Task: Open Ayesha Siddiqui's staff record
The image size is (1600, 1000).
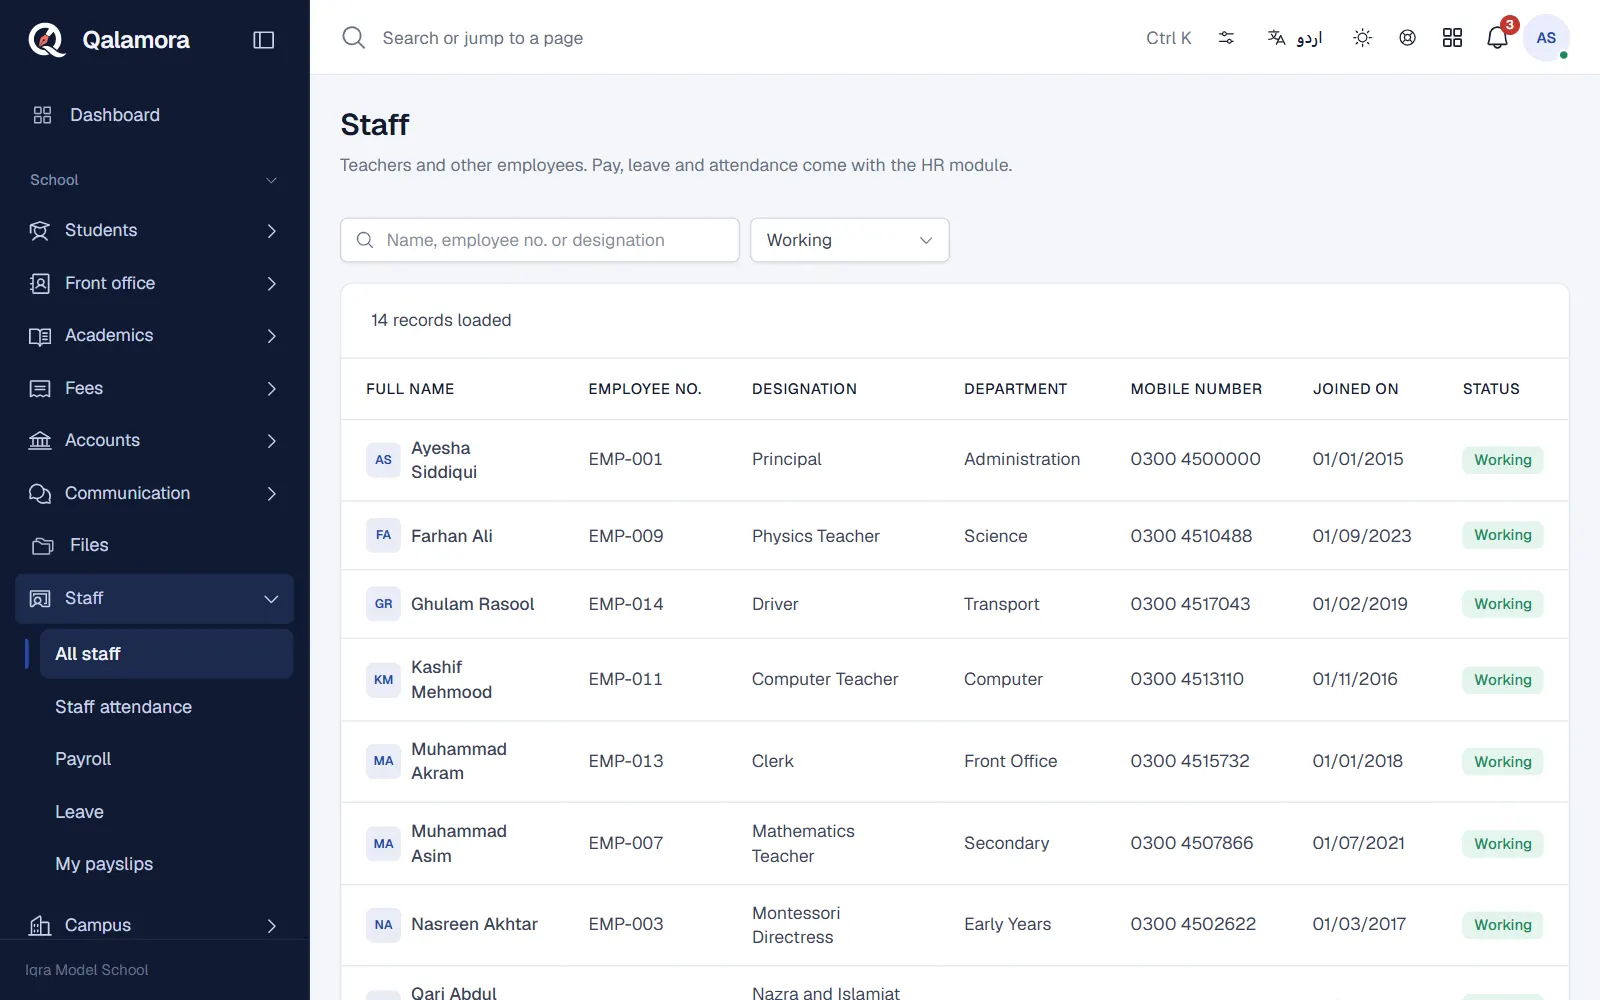Action: (x=444, y=460)
